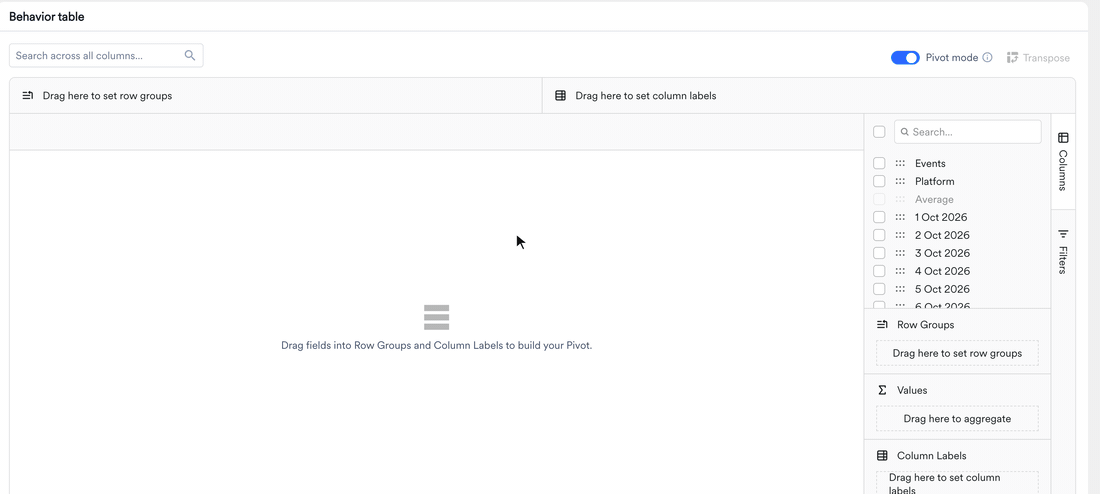Open the Filters side tab
1100x494 pixels.
pos(1063,251)
